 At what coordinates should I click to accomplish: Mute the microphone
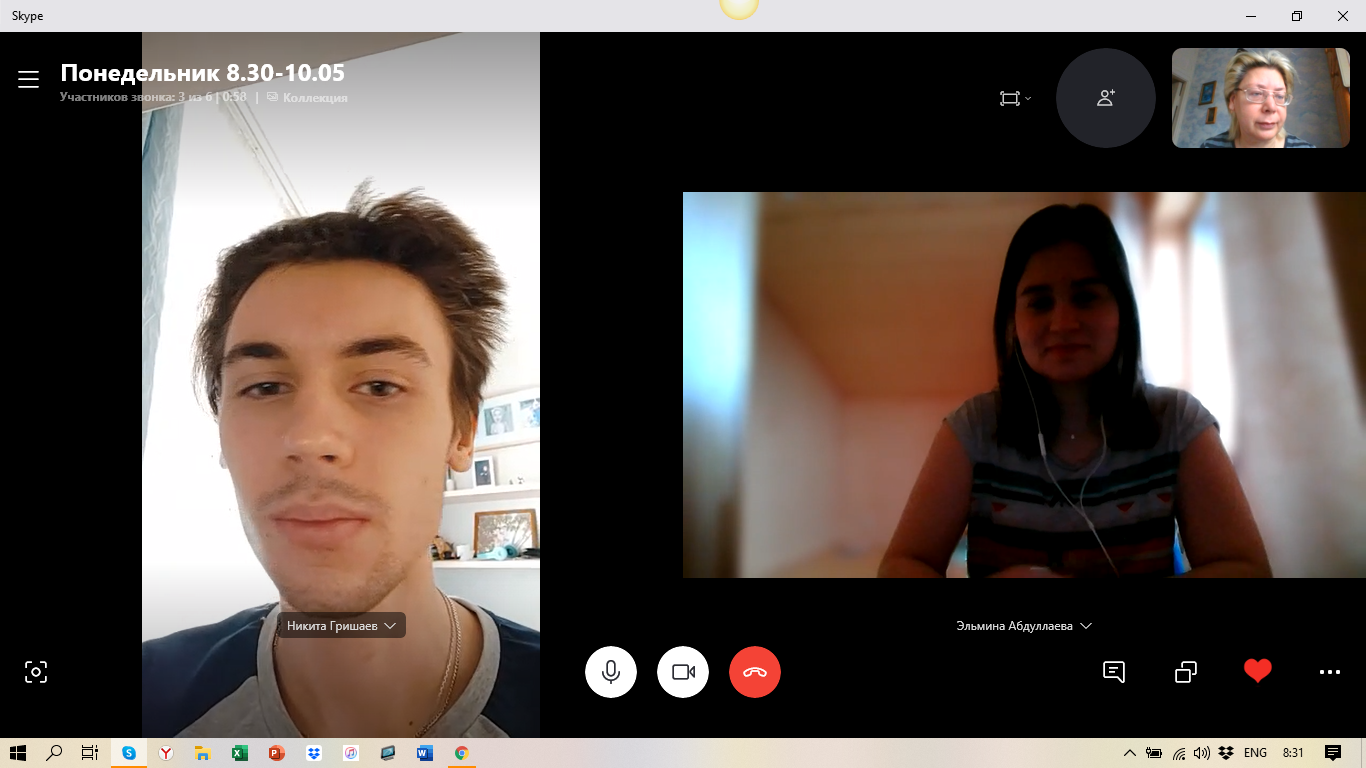pos(611,672)
